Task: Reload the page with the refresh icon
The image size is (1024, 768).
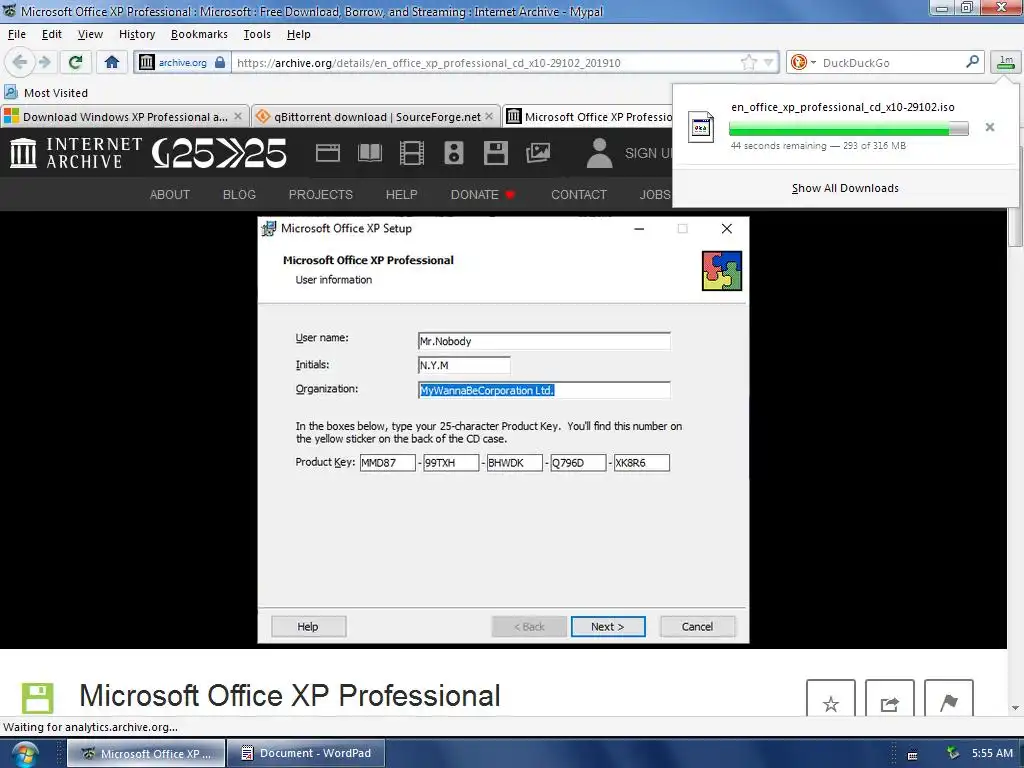Action: (x=75, y=62)
